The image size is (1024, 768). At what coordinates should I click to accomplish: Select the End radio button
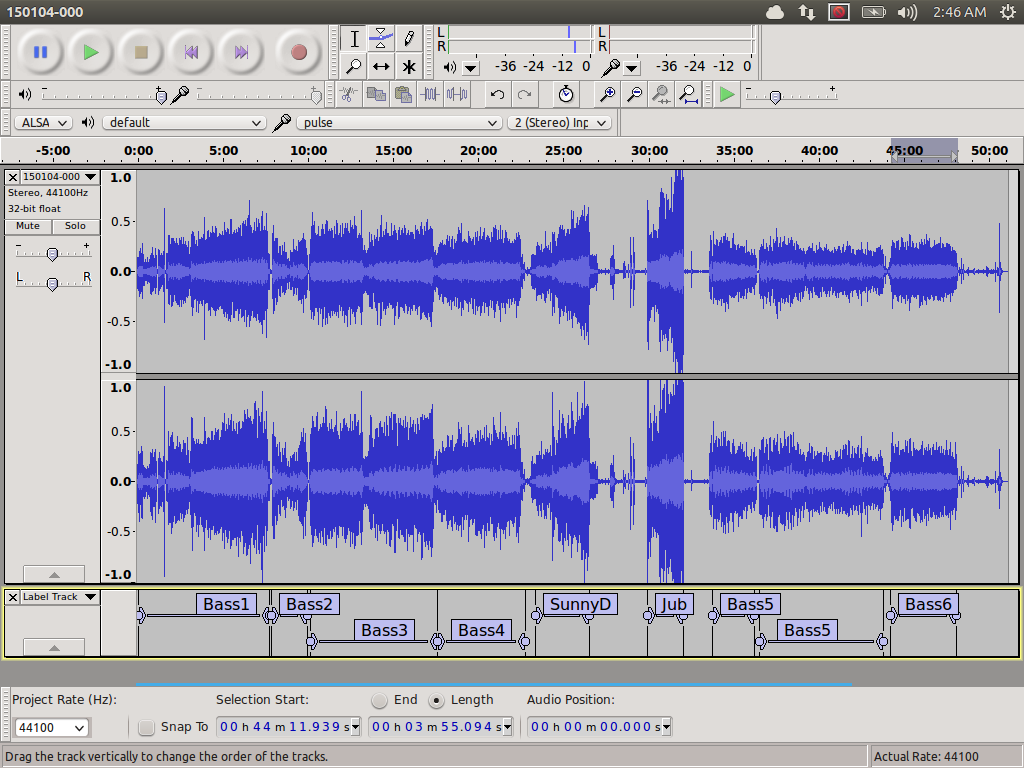[380, 700]
